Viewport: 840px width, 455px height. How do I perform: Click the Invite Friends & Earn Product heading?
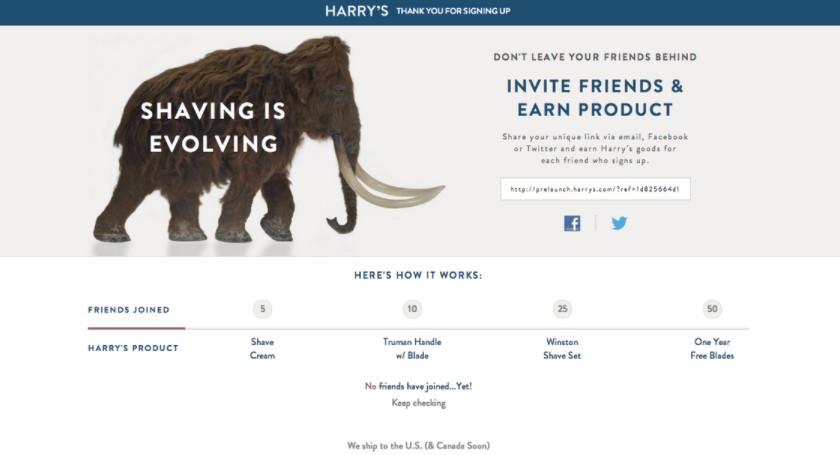coord(595,97)
